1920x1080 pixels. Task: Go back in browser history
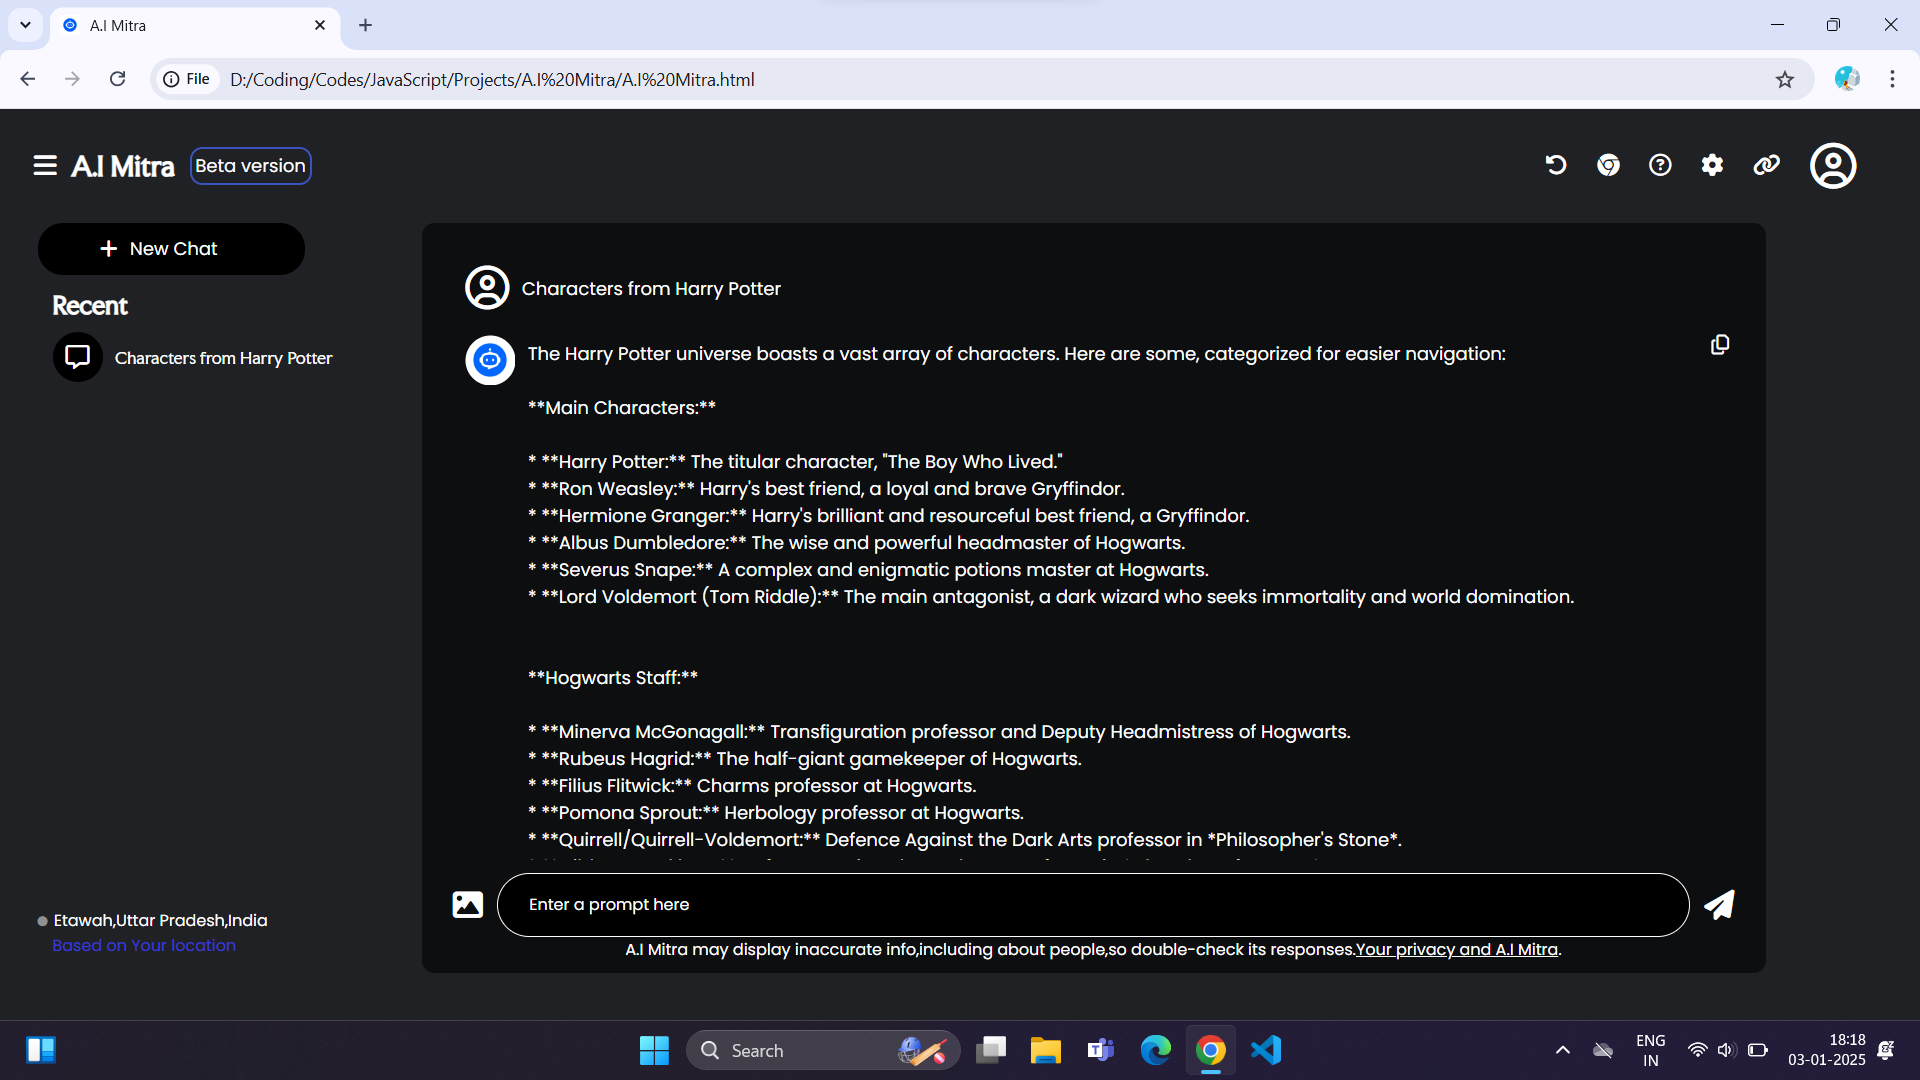28,79
